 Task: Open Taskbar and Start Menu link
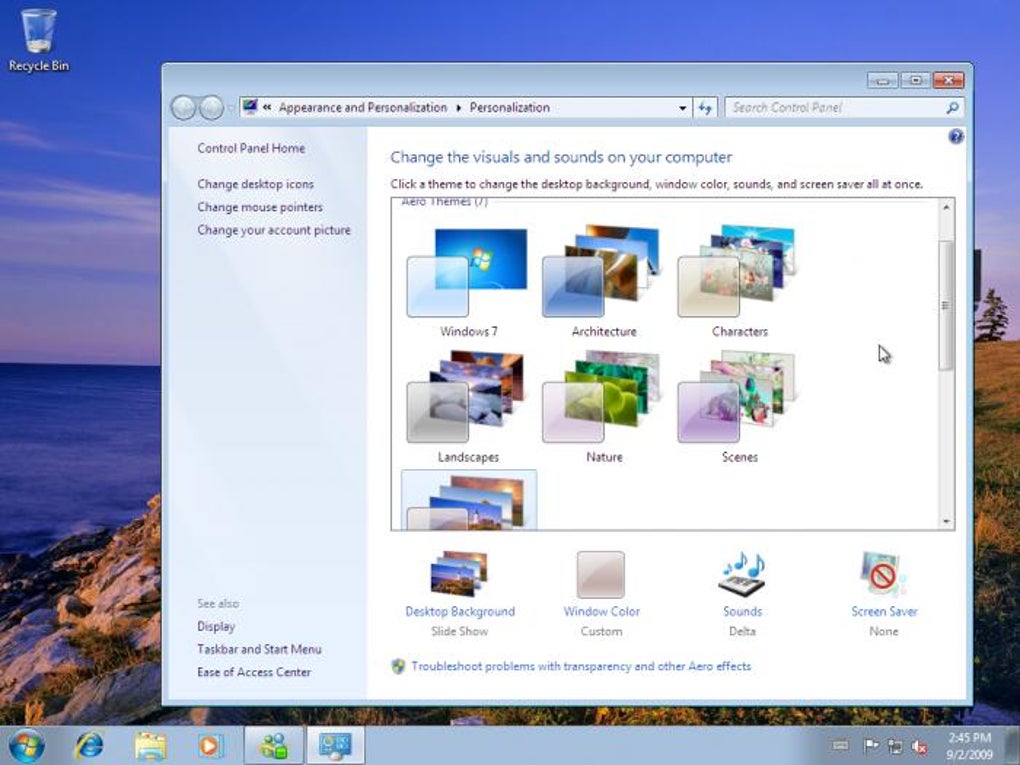click(260, 649)
